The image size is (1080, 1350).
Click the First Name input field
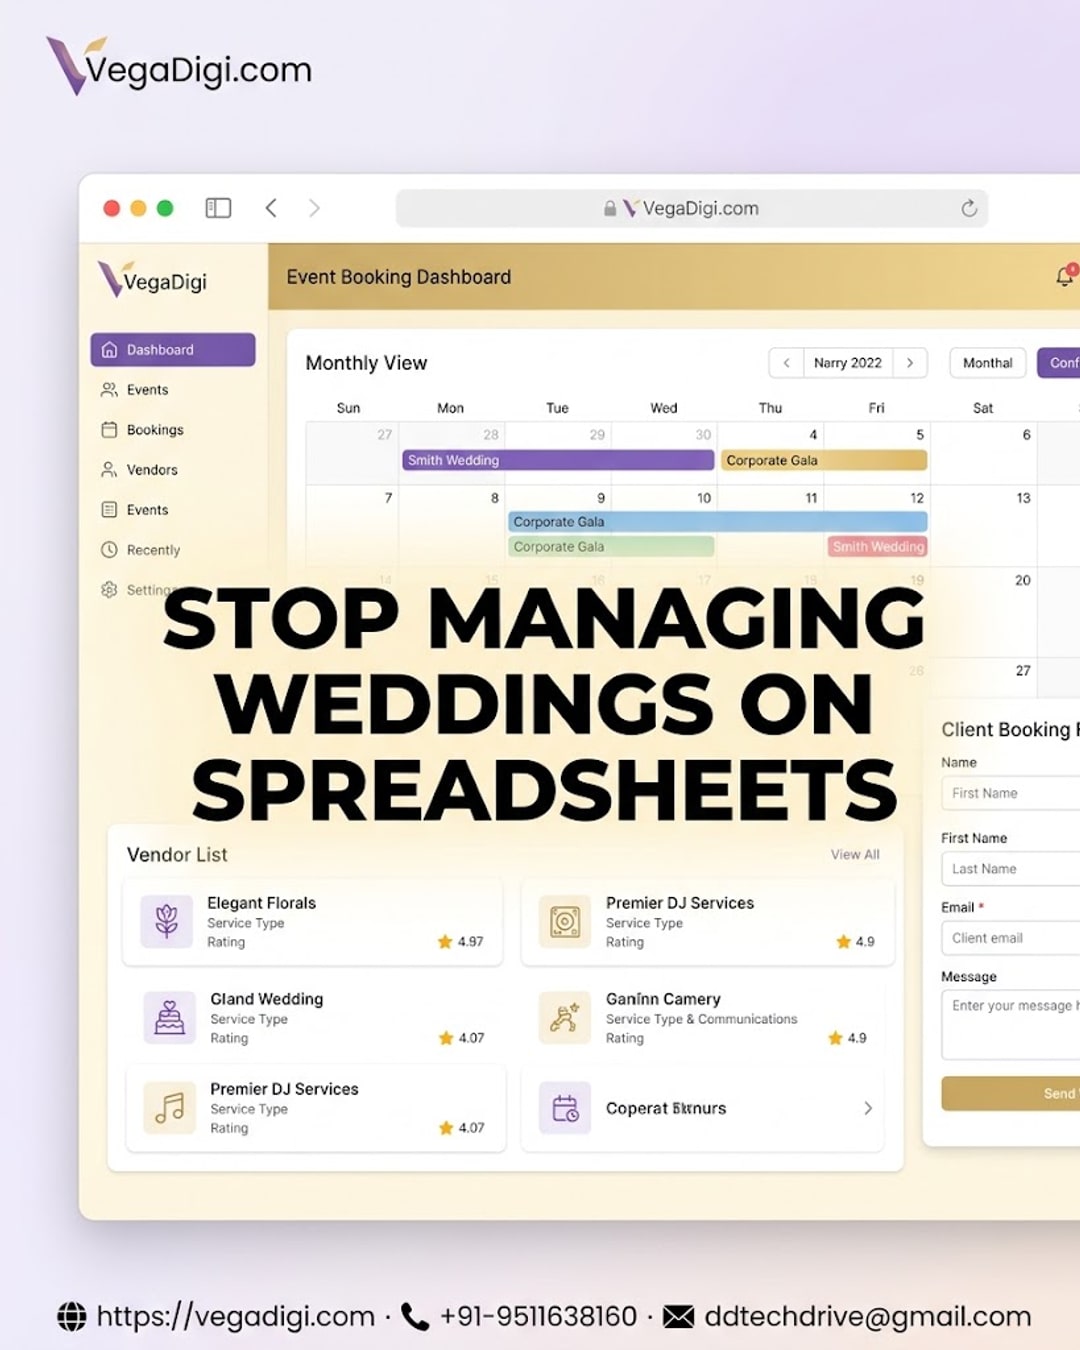1010,793
